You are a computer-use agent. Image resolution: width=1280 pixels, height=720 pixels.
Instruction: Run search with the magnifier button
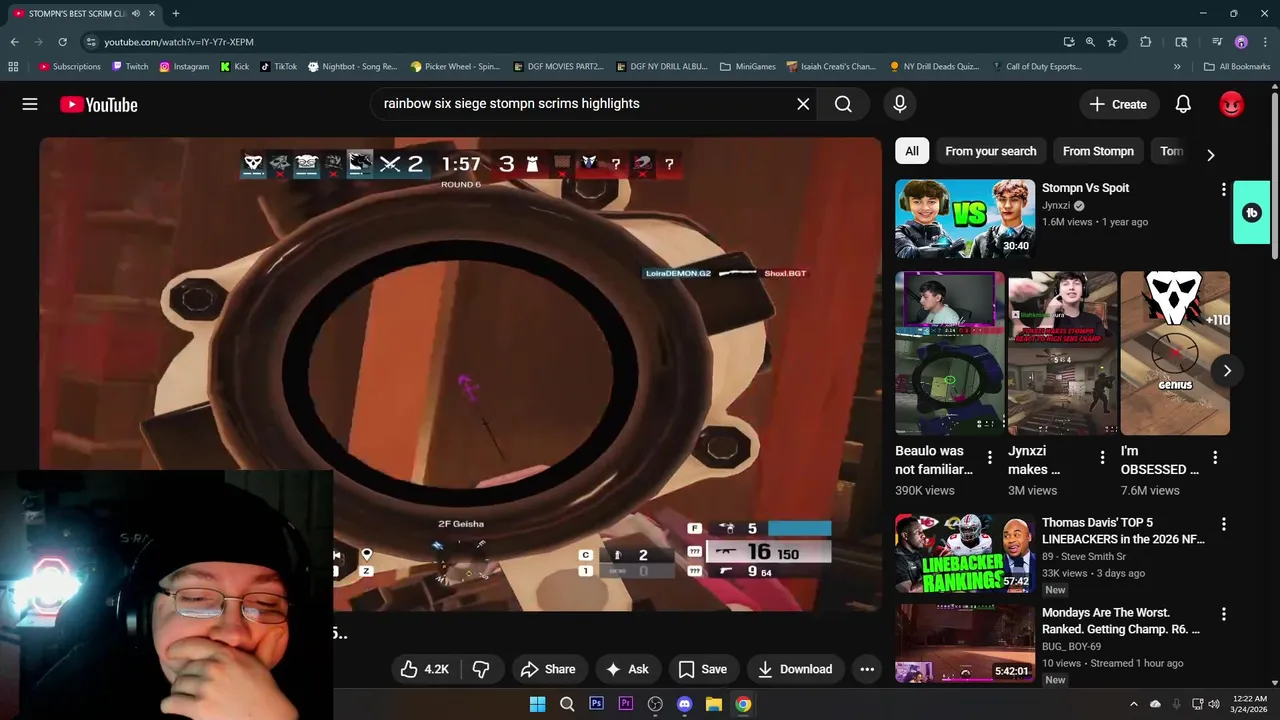(x=843, y=104)
